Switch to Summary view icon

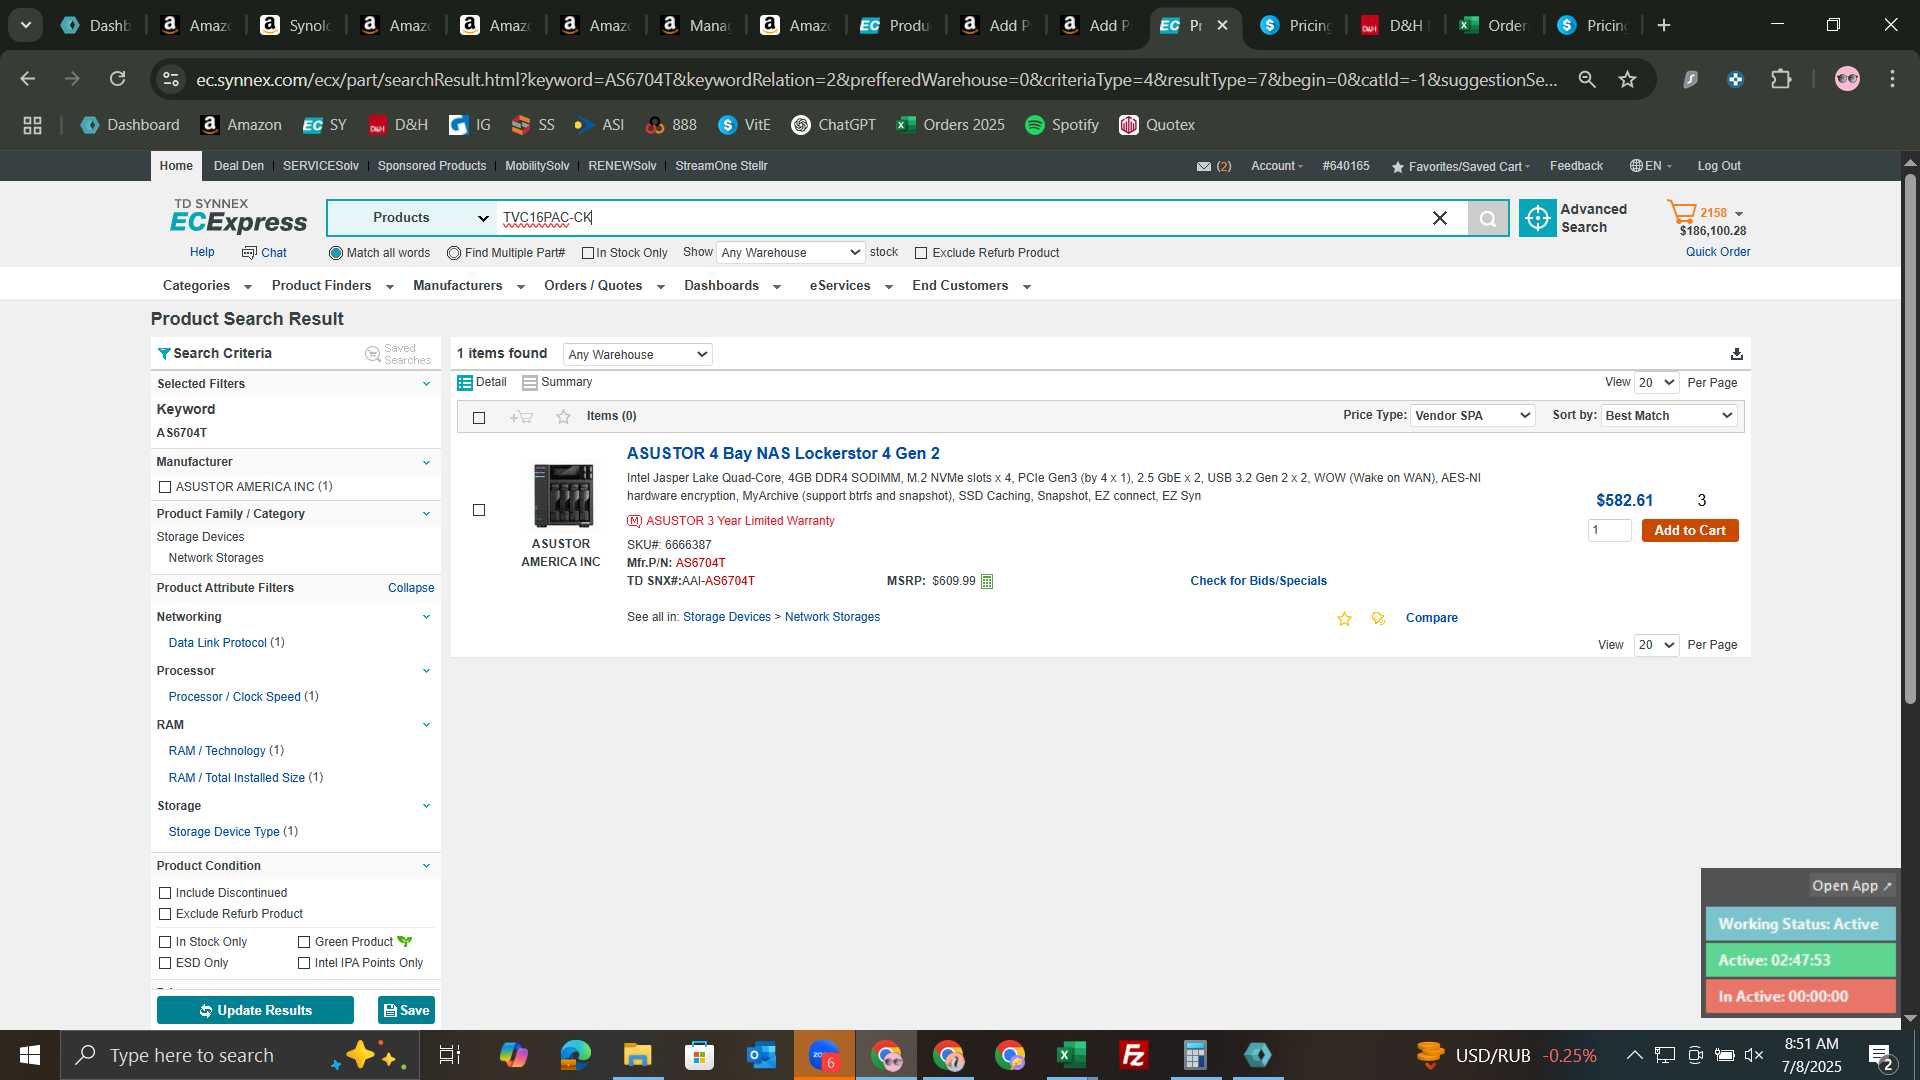tap(530, 383)
